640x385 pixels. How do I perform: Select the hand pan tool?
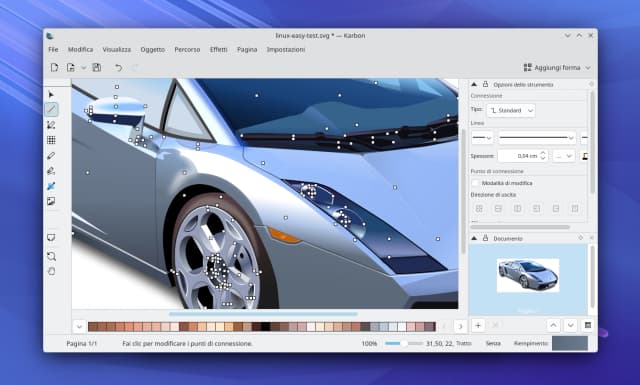coord(51,272)
